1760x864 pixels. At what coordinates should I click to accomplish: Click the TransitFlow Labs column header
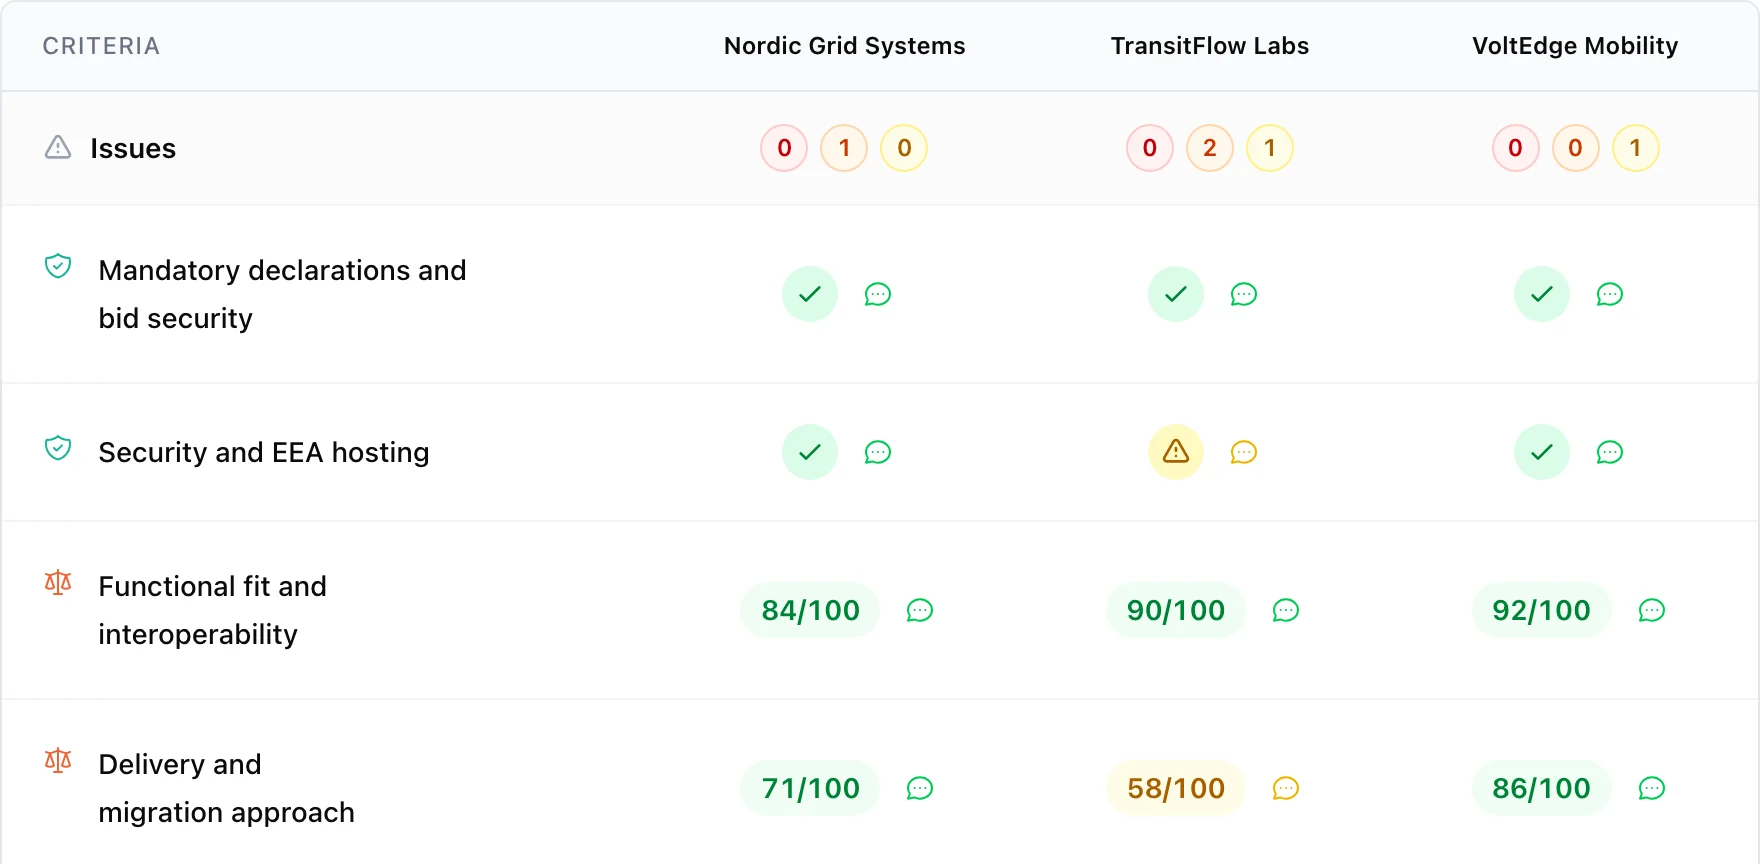tap(1210, 46)
